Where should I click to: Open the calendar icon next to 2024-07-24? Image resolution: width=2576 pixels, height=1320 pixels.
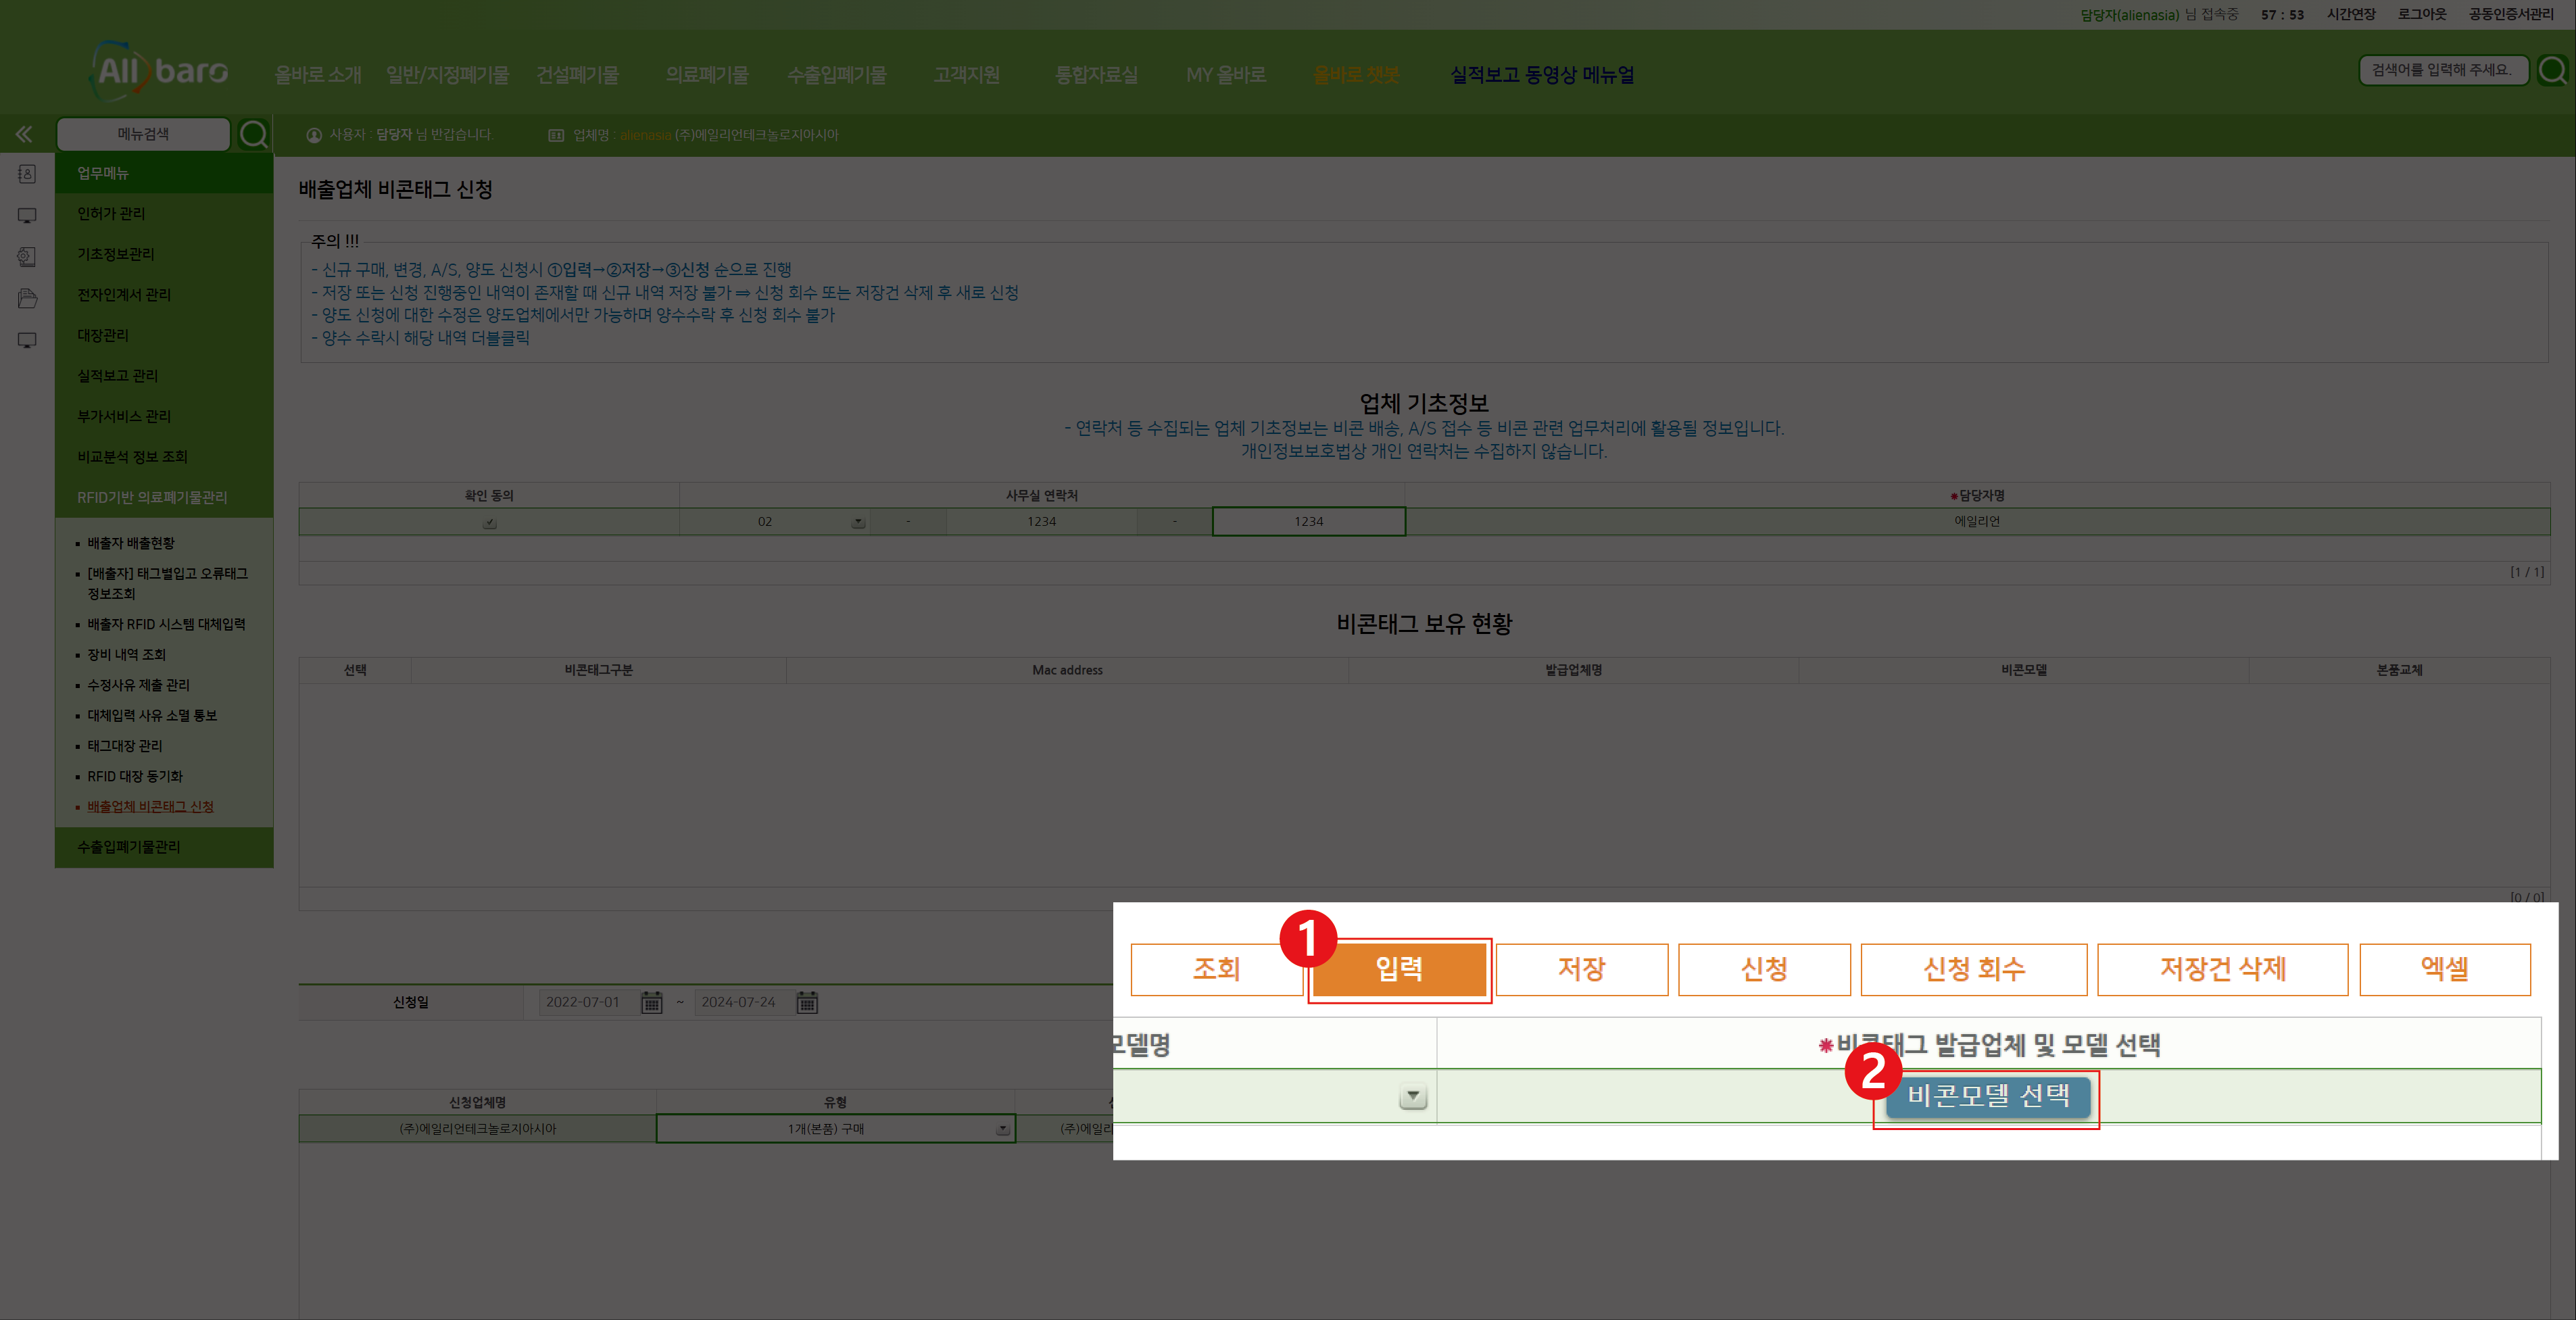(806, 1002)
